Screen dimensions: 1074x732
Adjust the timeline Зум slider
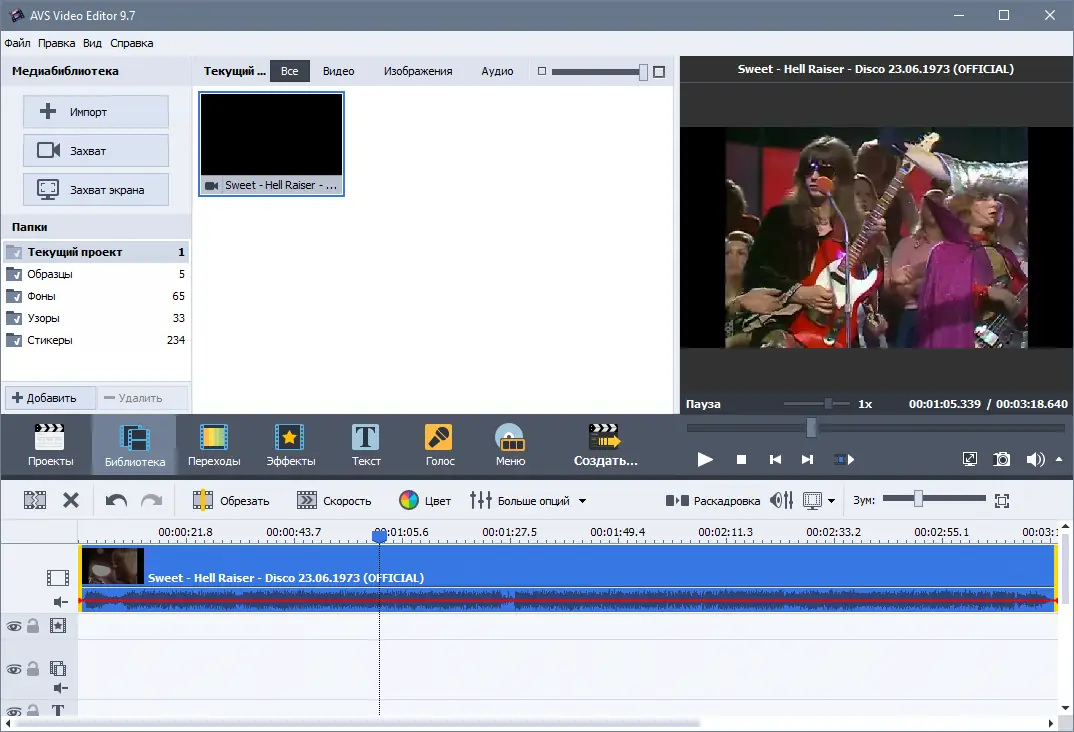pyautogui.click(x=918, y=499)
